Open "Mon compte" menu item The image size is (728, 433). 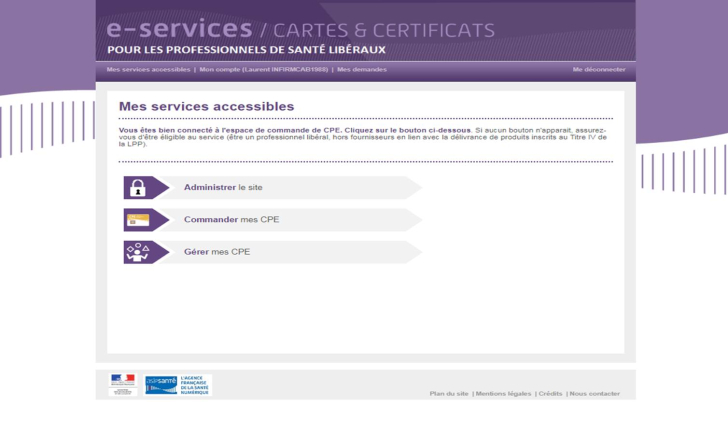coord(263,70)
